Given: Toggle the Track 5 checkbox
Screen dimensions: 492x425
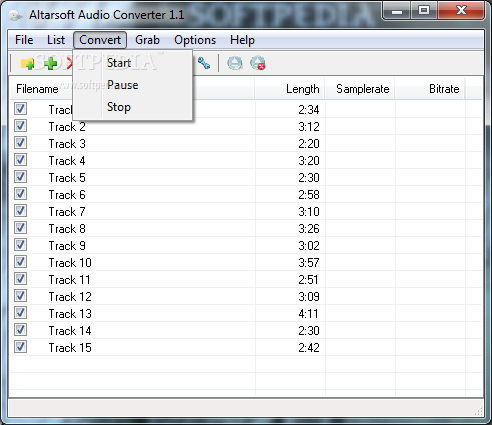Looking at the screenshot, I should click(20, 177).
